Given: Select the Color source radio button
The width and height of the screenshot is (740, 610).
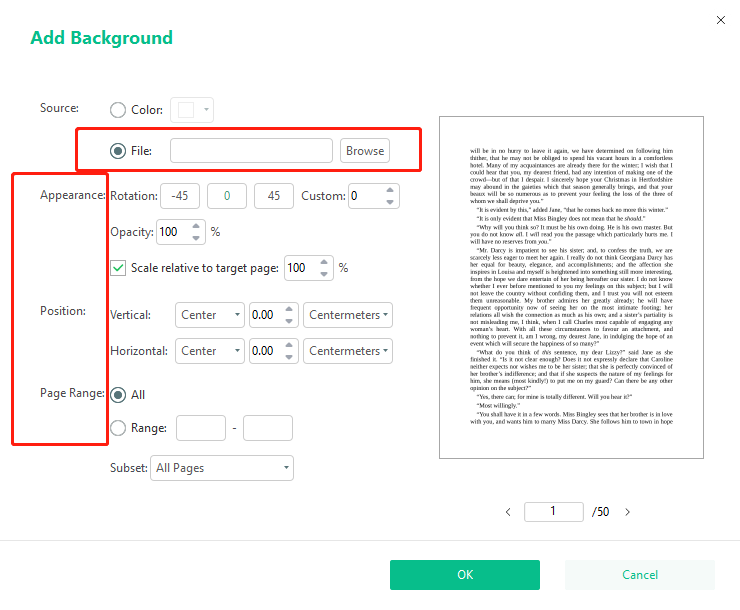Looking at the screenshot, I should (118, 110).
